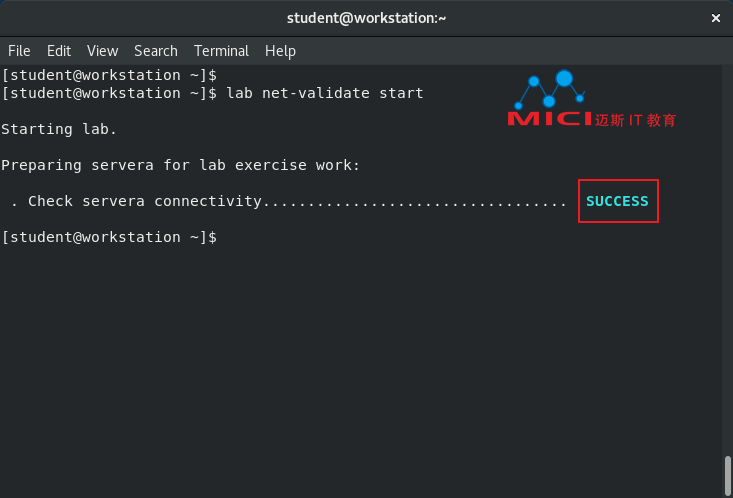This screenshot has height=498, width=733.
Task: Click the SUCCESS status text
Action: tap(617, 201)
